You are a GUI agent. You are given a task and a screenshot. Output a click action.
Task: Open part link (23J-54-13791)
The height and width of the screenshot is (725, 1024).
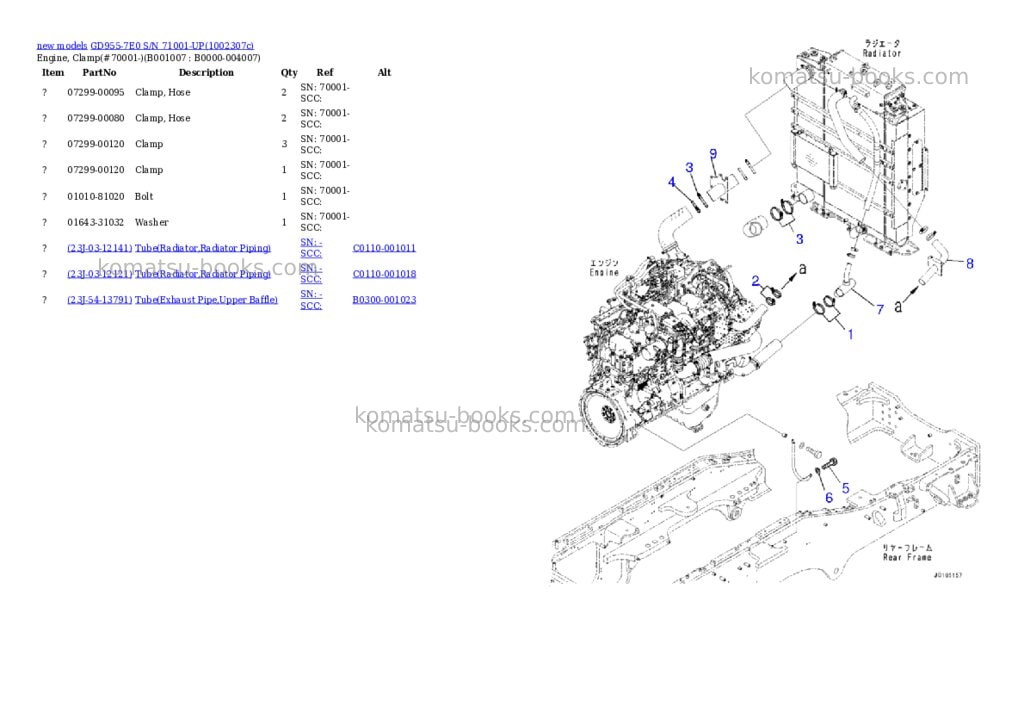(99, 300)
